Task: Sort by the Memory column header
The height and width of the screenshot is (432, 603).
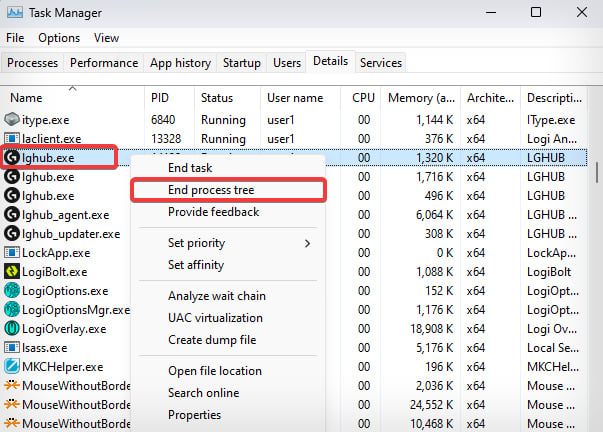Action: [421, 98]
